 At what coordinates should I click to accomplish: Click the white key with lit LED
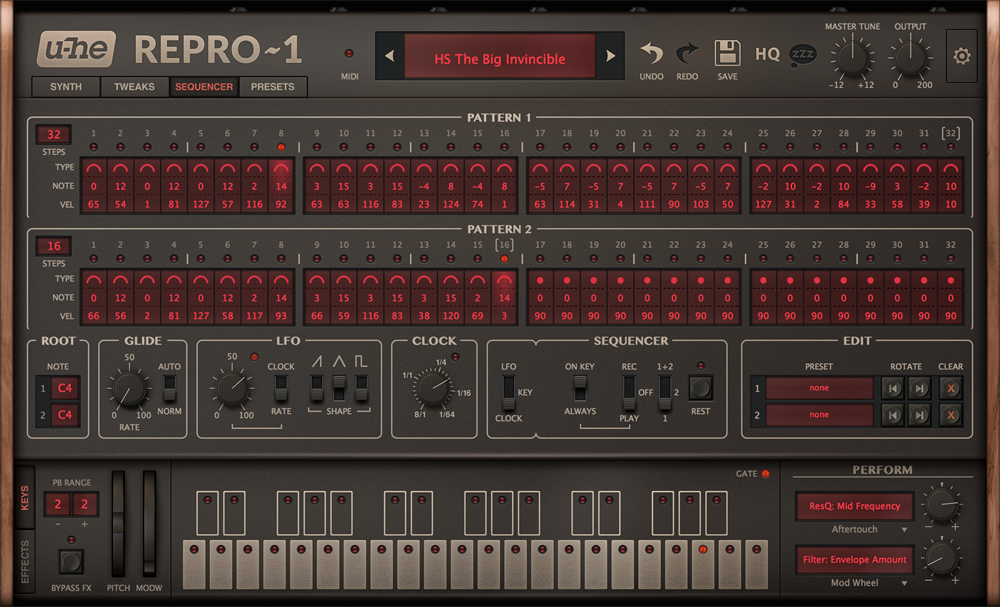tap(703, 565)
